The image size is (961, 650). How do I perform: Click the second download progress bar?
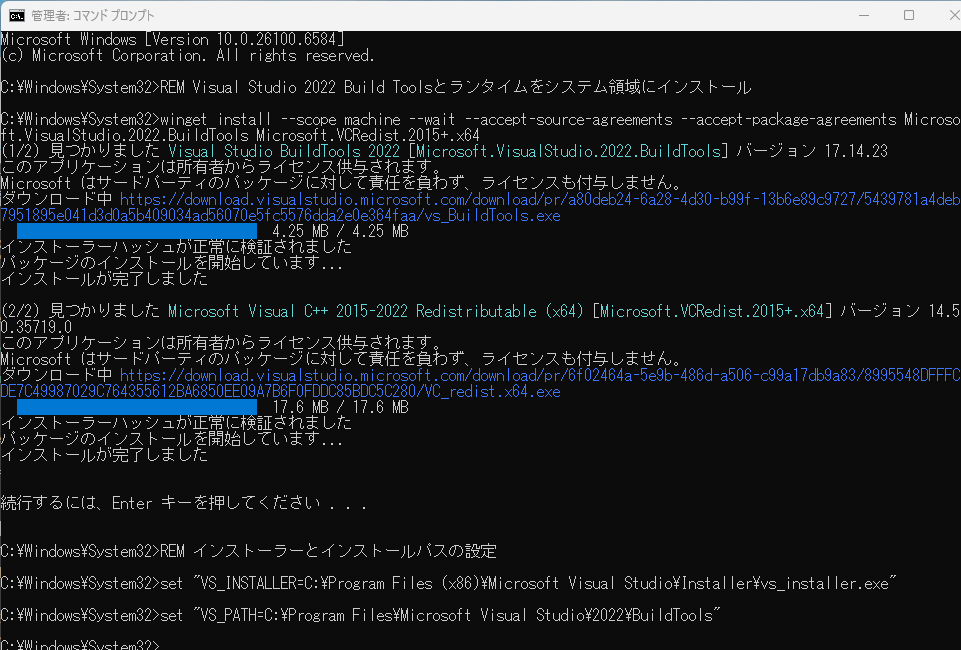[x=135, y=407]
